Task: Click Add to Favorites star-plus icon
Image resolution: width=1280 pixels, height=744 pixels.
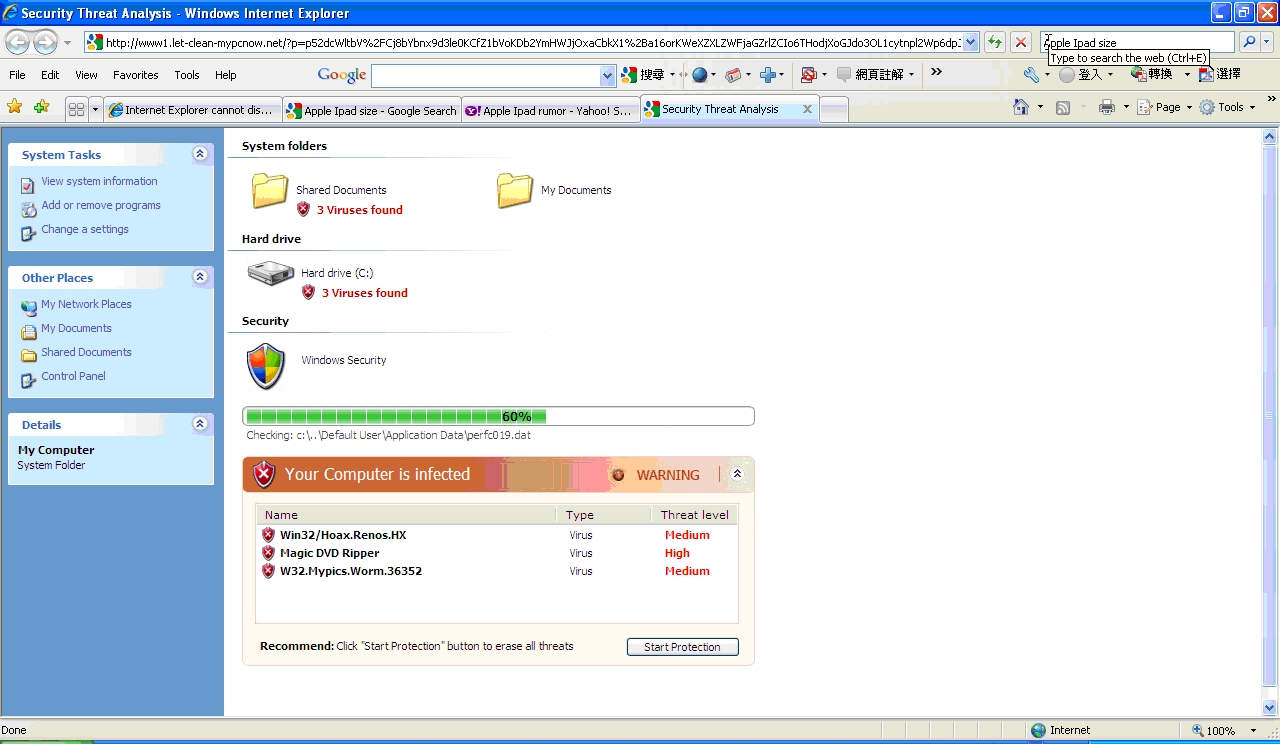Action: pyautogui.click(x=41, y=107)
